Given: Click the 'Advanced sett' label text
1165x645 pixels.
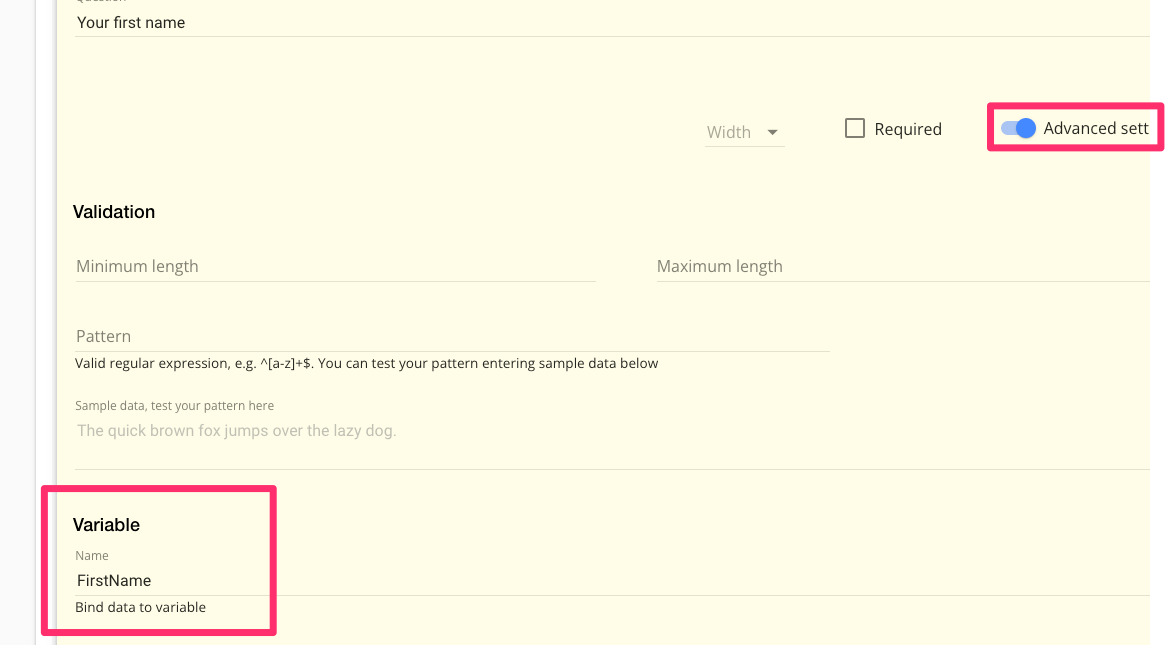Looking at the screenshot, I should [x=1096, y=128].
